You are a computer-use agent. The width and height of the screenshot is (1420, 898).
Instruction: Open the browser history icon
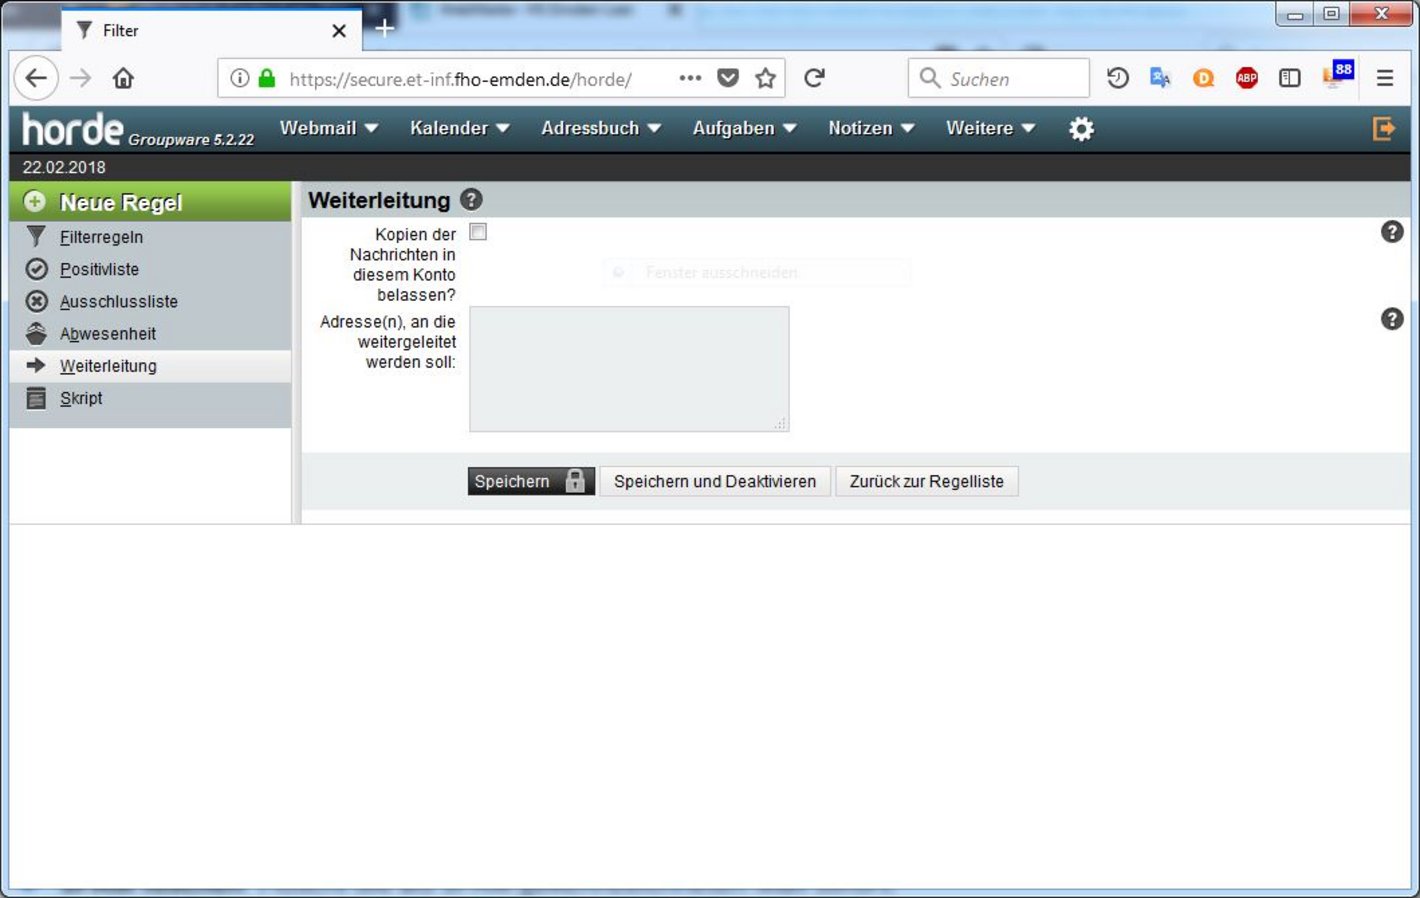coord(1118,78)
